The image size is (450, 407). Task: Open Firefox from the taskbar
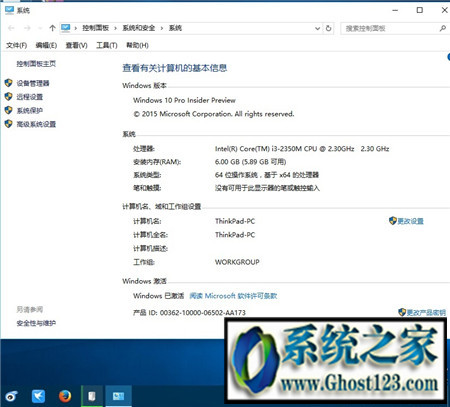pos(65,396)
